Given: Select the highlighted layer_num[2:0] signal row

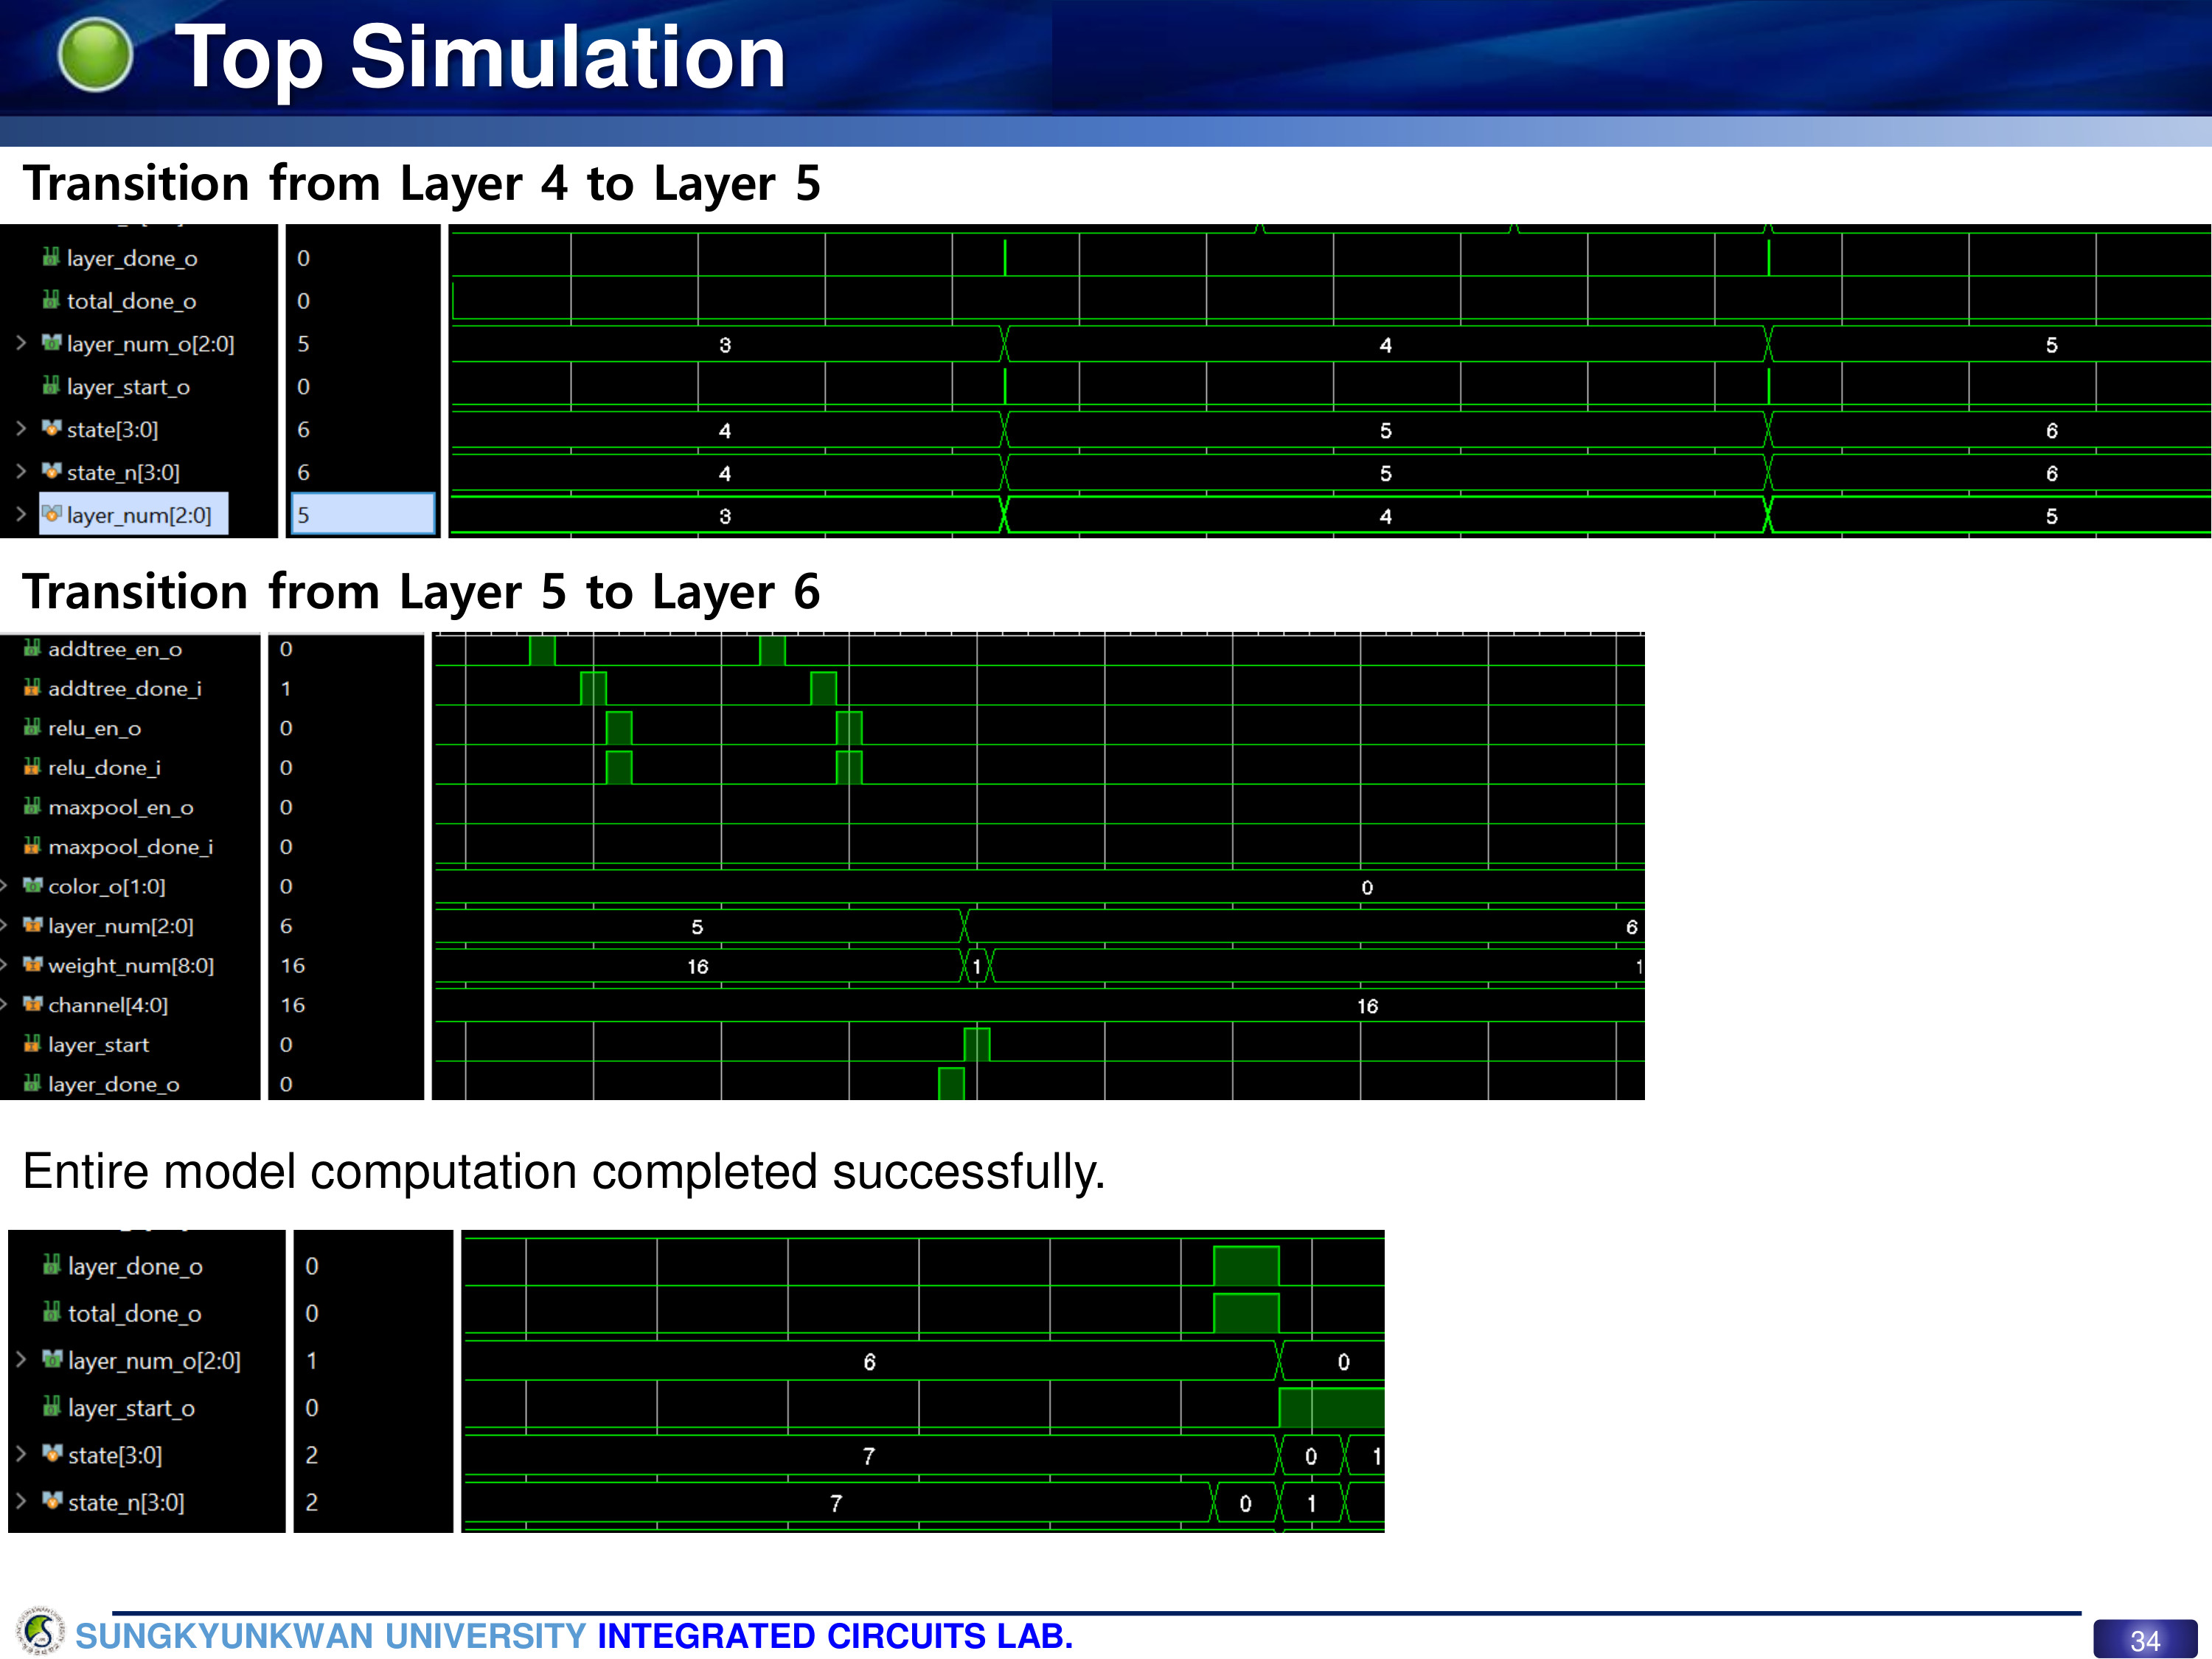Looking at the screenshot, I should click(133, 514).
